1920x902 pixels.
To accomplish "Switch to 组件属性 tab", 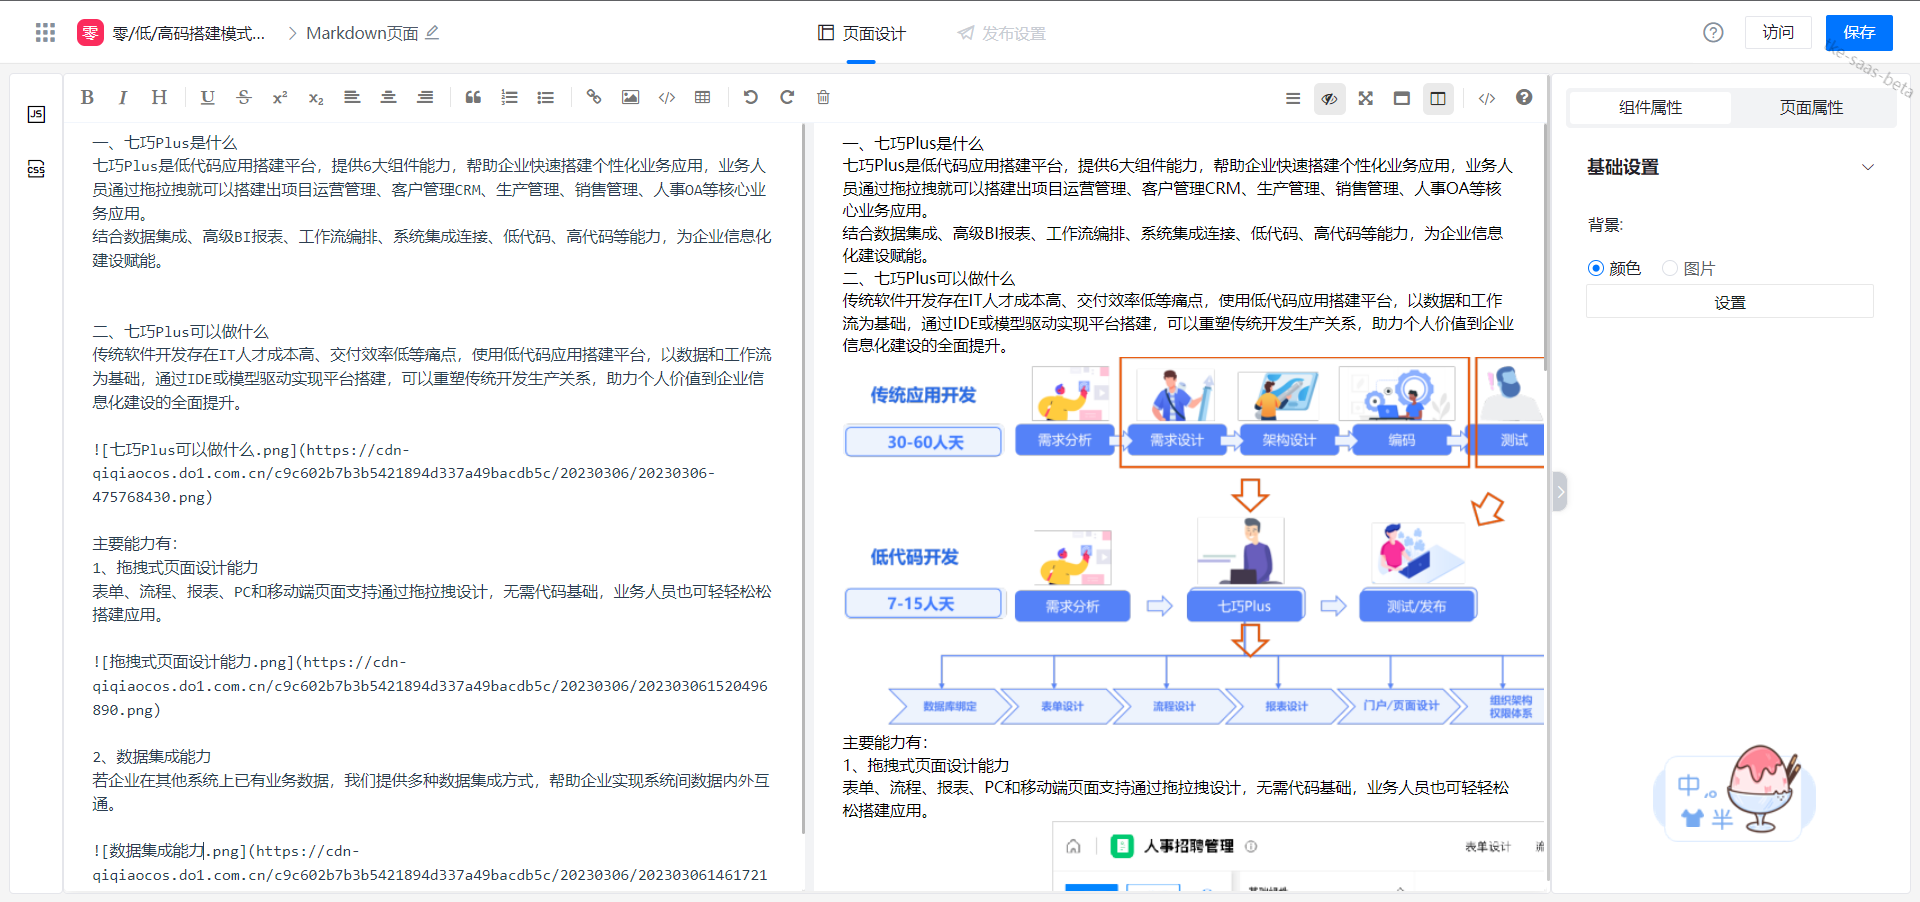I will point(1650,108).
